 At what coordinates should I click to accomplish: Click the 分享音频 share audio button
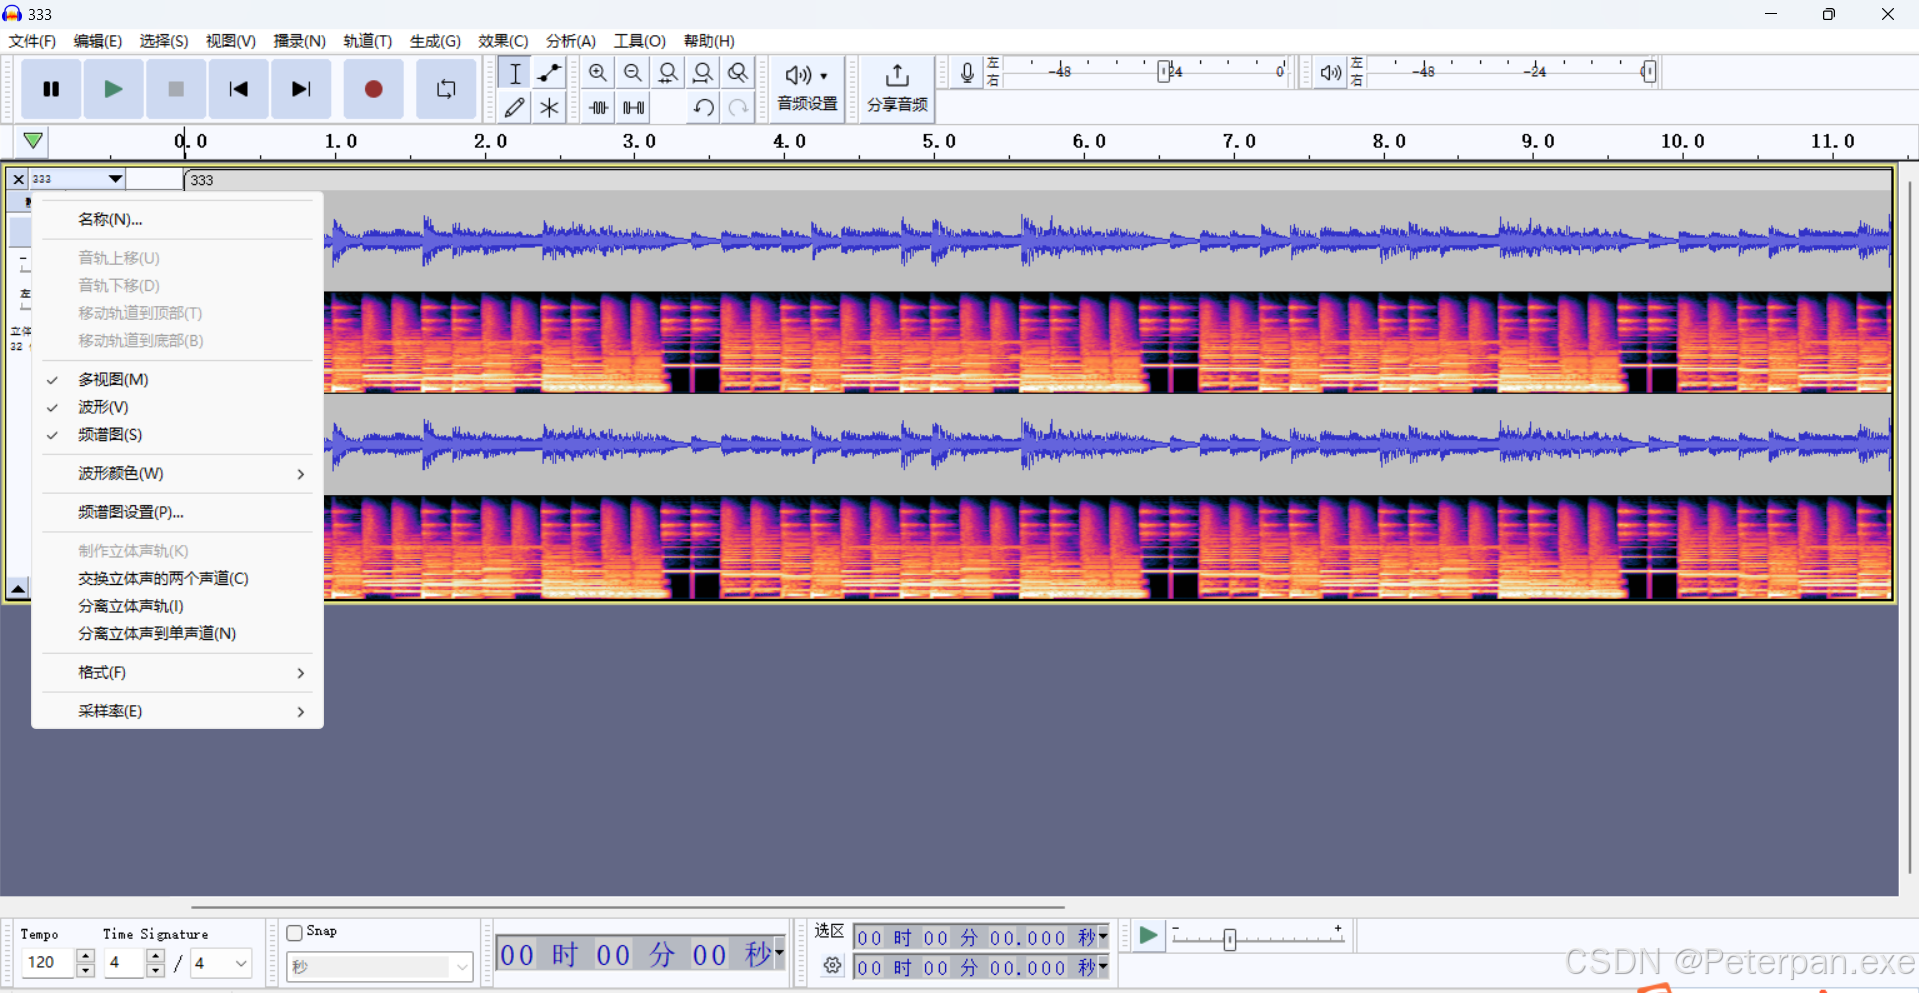tap(897, 89)
